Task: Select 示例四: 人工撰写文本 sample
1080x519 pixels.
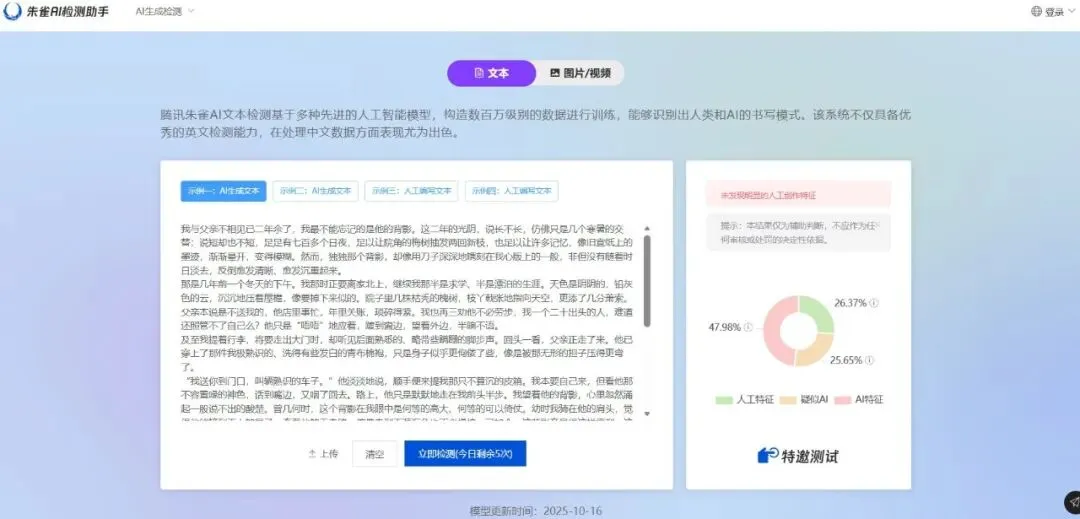Action: 512,191
